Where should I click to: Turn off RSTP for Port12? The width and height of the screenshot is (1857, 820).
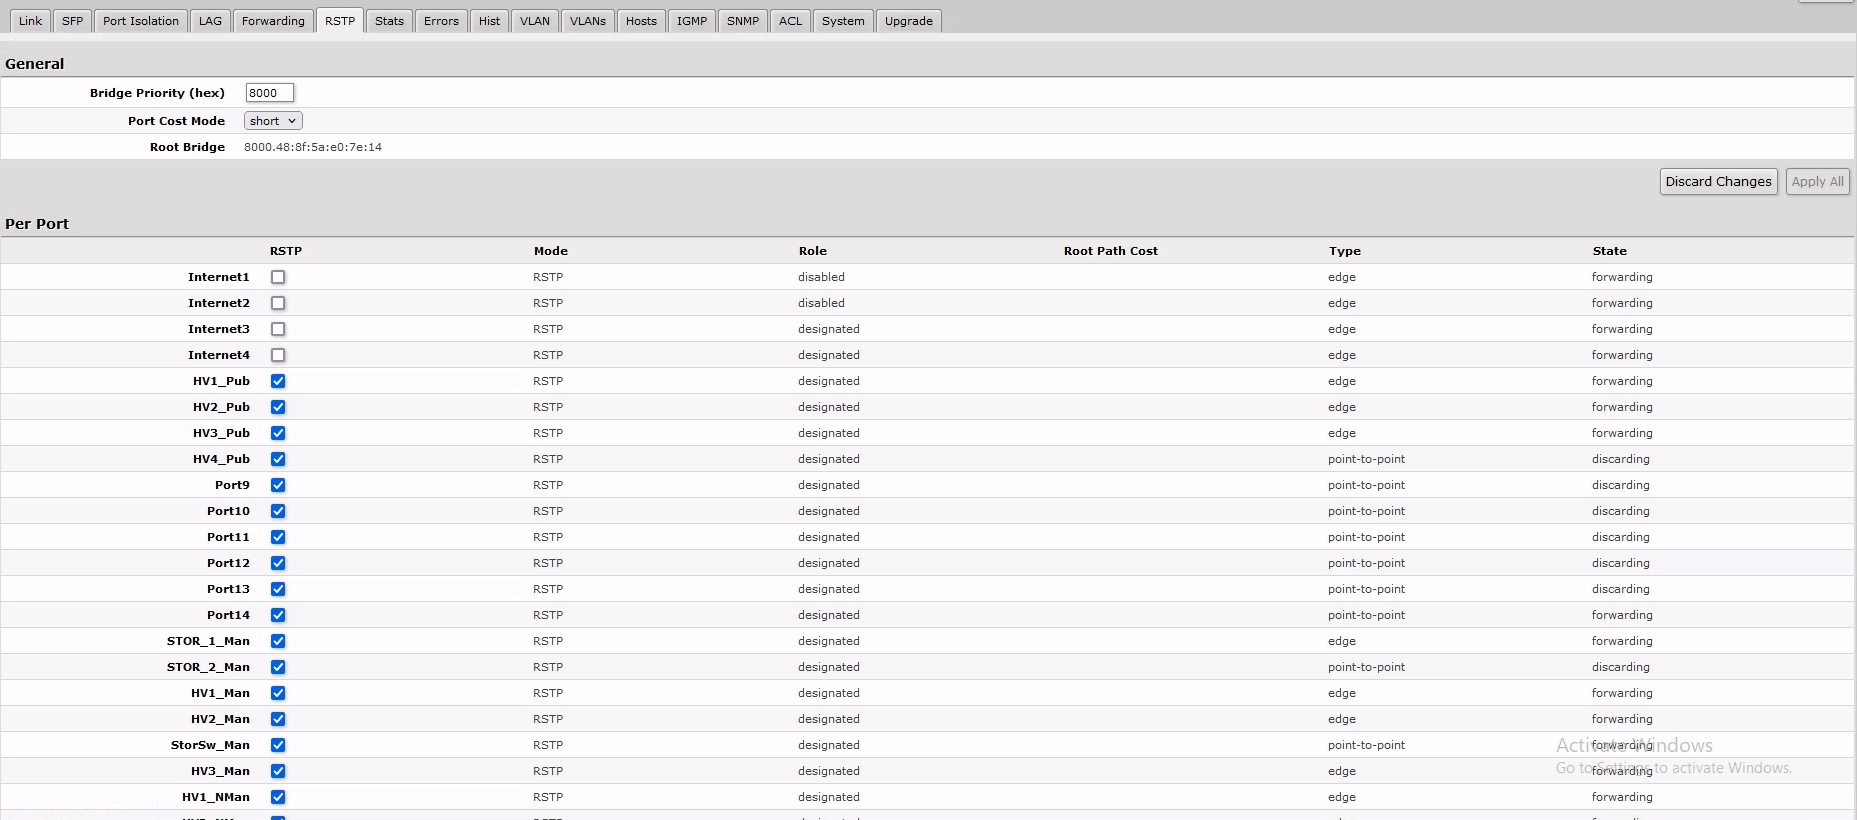pos(278,563)
